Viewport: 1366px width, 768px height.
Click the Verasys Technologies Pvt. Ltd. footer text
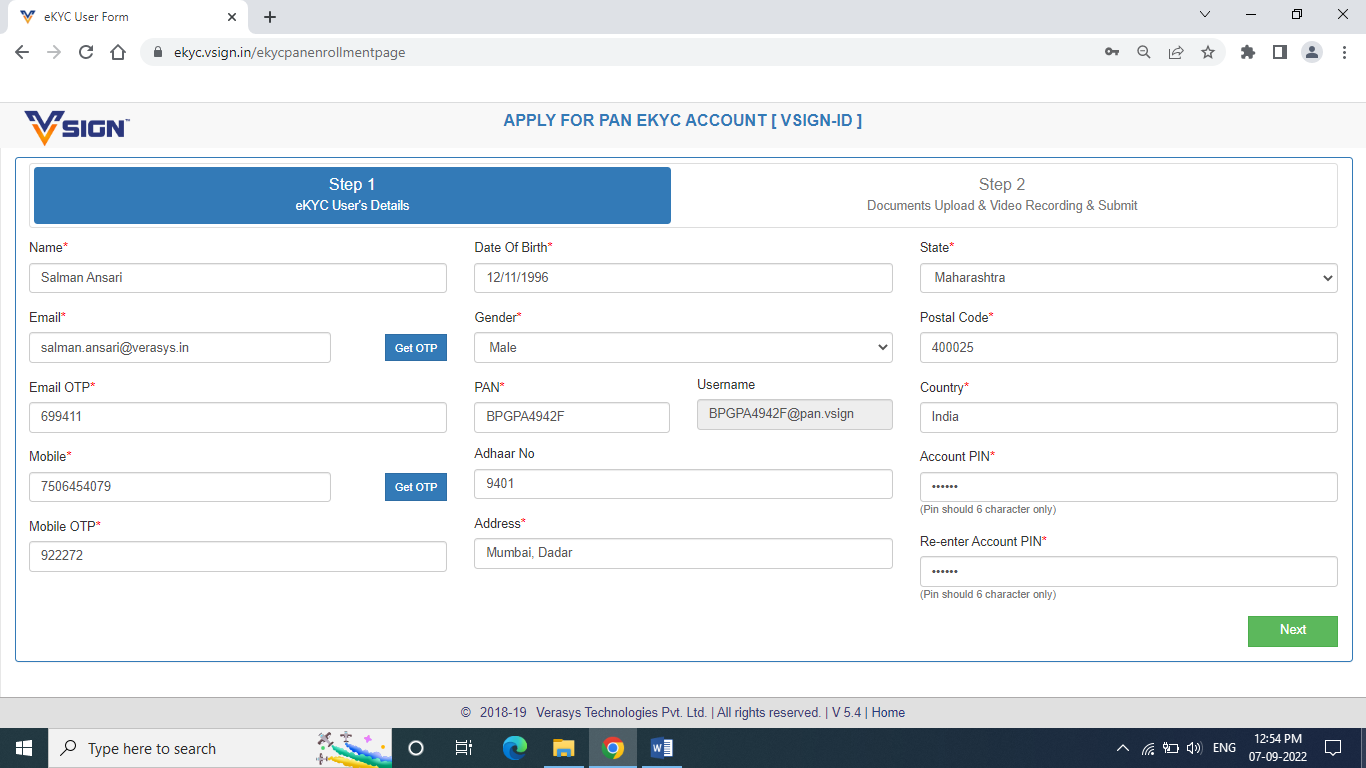pos(621,713)
